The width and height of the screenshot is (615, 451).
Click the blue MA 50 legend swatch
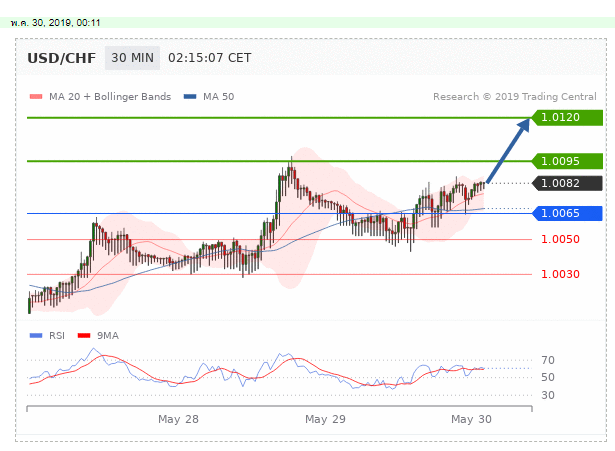tap(190, 97)
